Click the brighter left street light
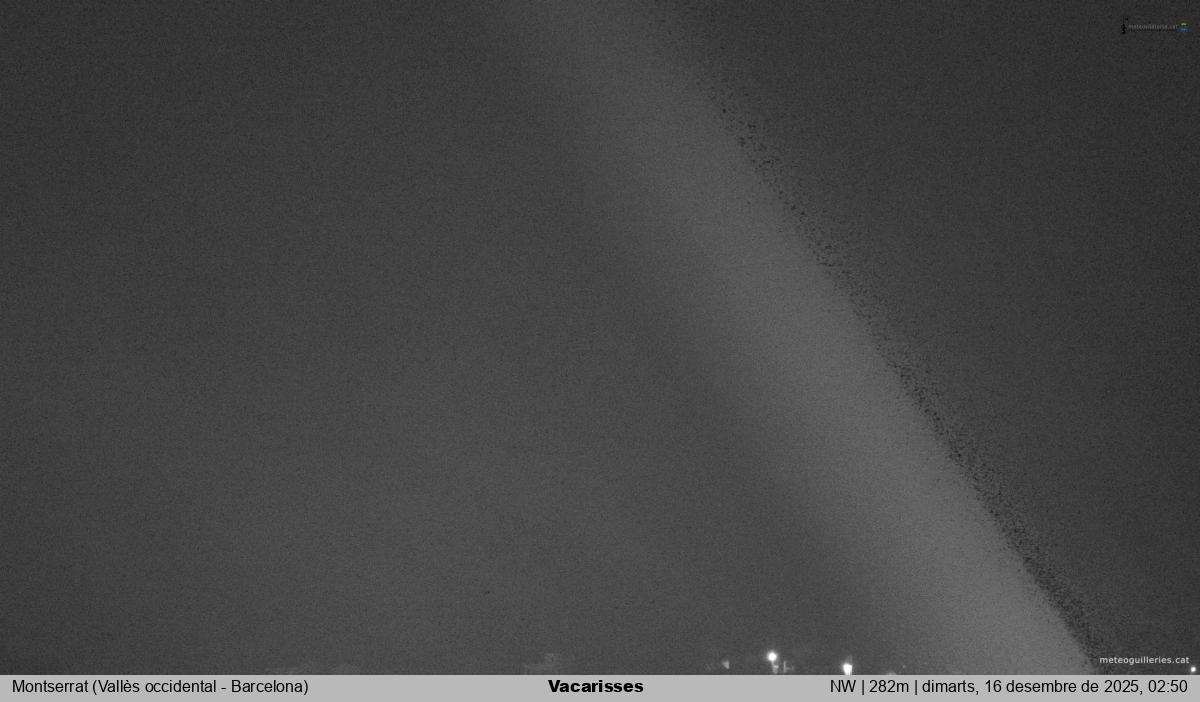 click(x=772, y=657)
